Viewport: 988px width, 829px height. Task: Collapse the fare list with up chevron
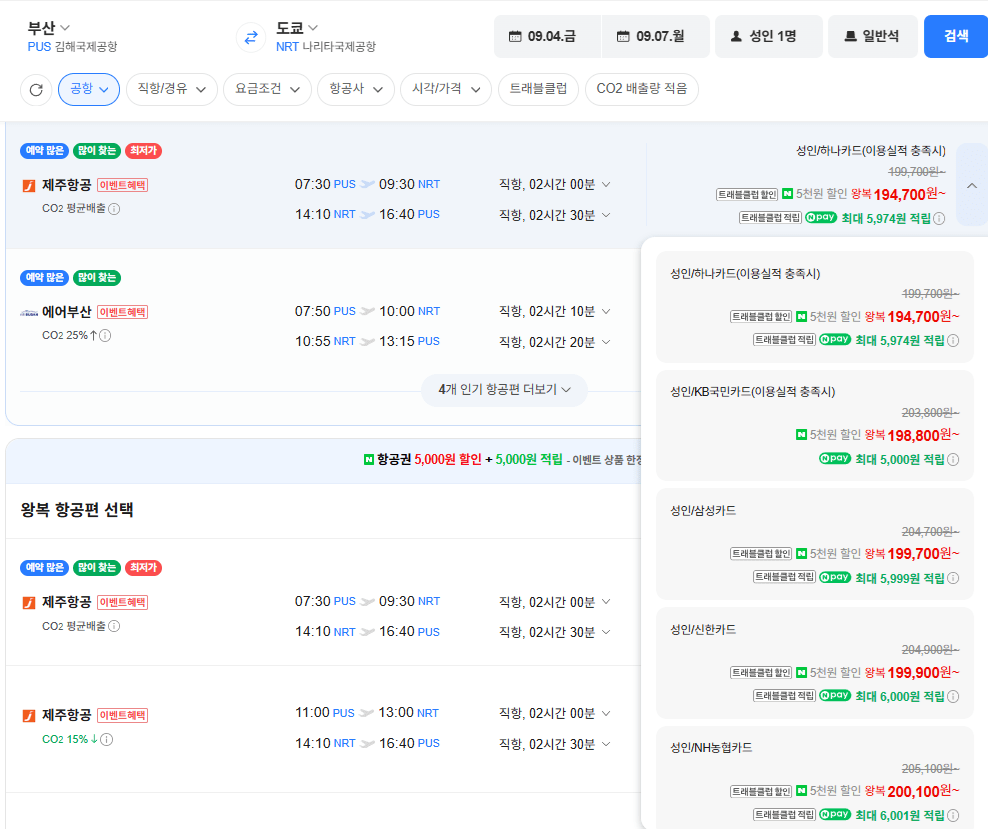972,185
